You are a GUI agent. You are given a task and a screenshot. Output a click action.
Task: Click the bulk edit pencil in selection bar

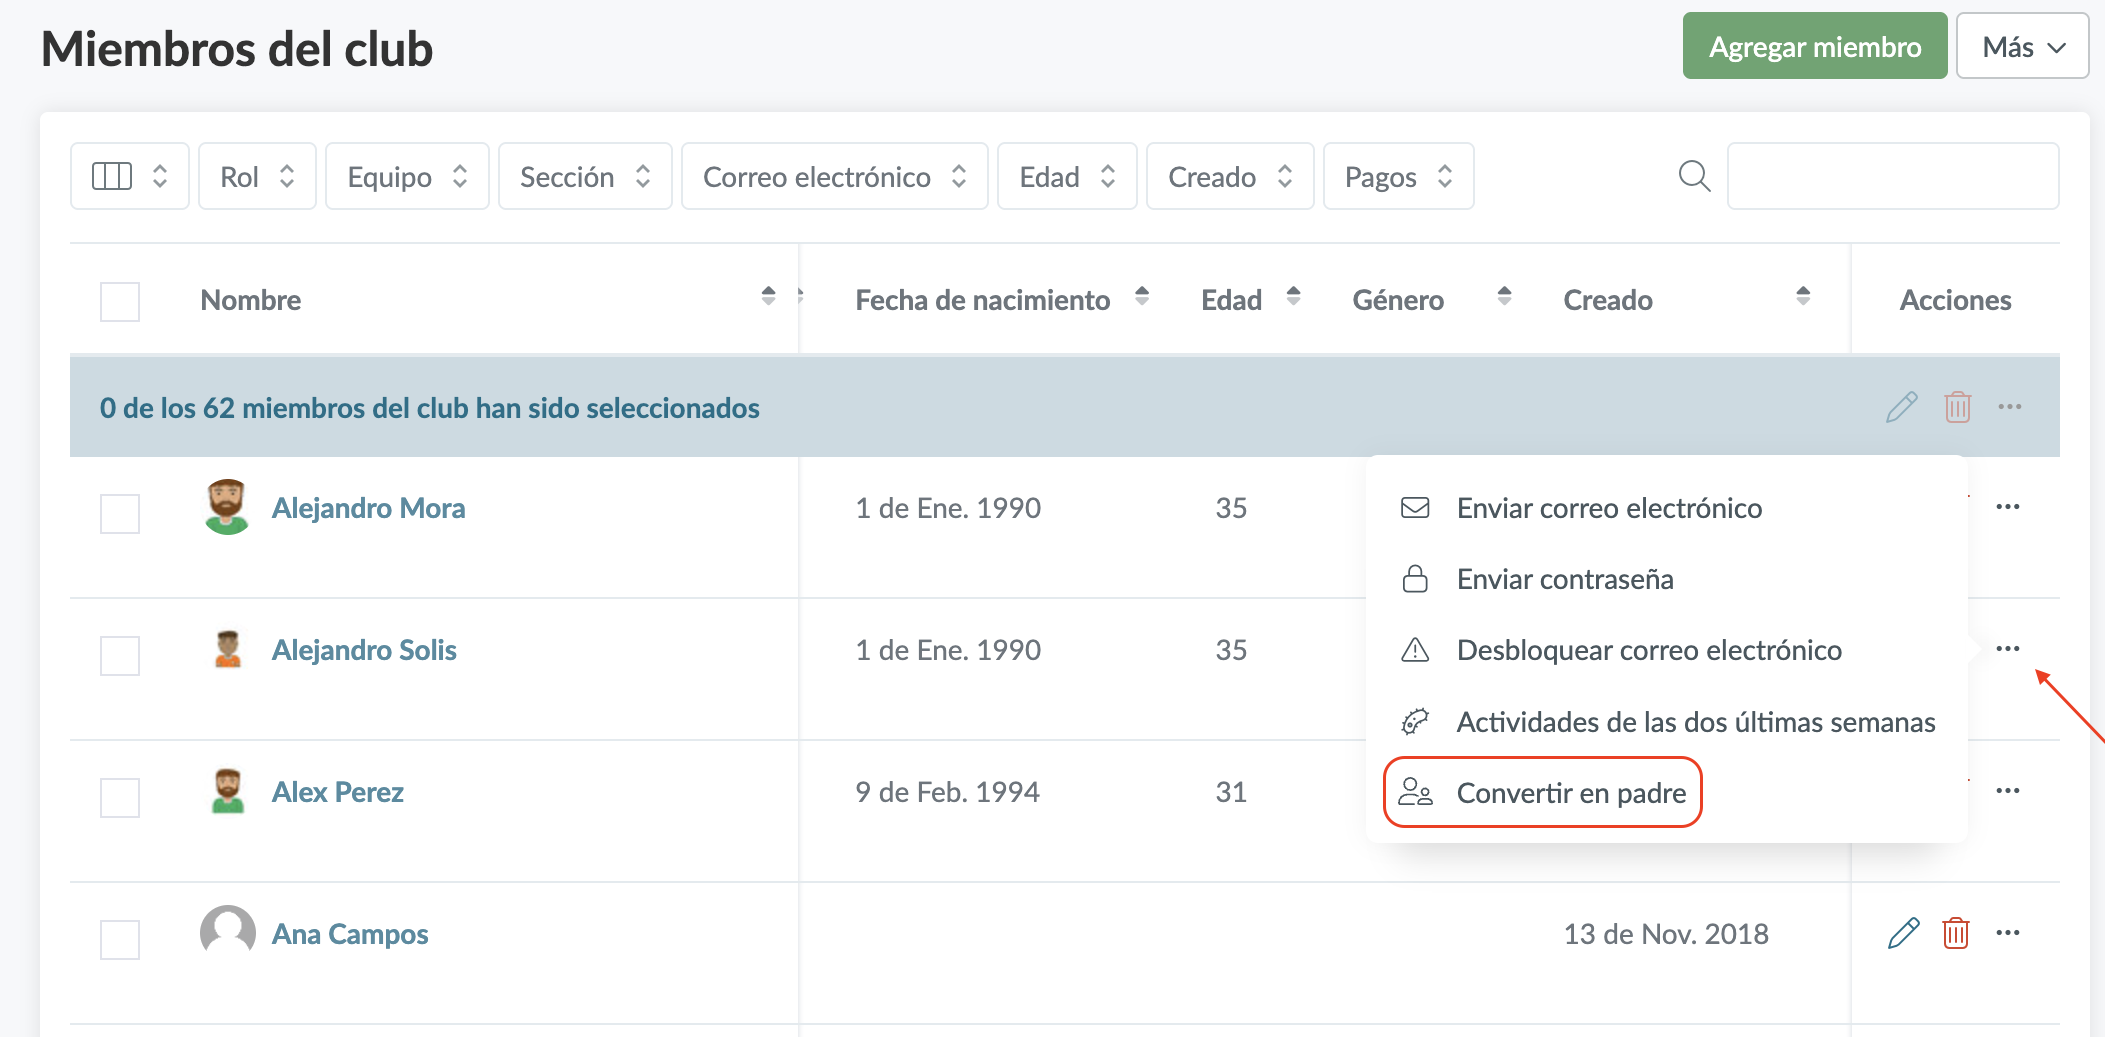coord(1901,407)
